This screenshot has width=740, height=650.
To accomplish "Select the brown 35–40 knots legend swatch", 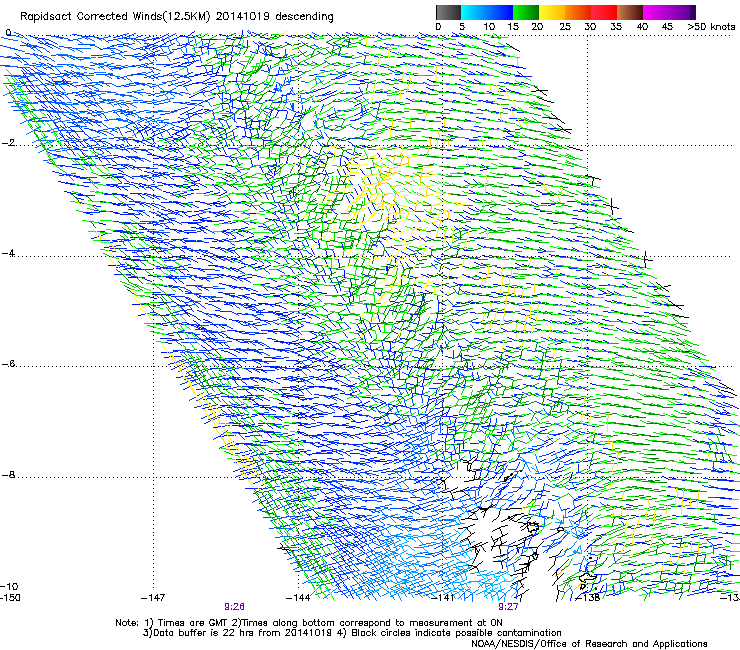I will pyautogui.click(x=630, y=12).
